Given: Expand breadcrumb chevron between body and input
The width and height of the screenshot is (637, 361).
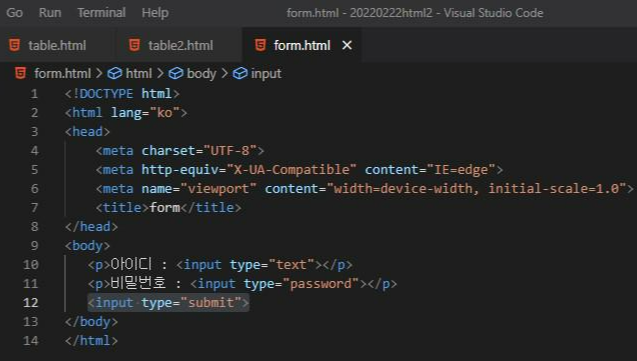Looking at the screenshot, I should [x=225, y=73].
